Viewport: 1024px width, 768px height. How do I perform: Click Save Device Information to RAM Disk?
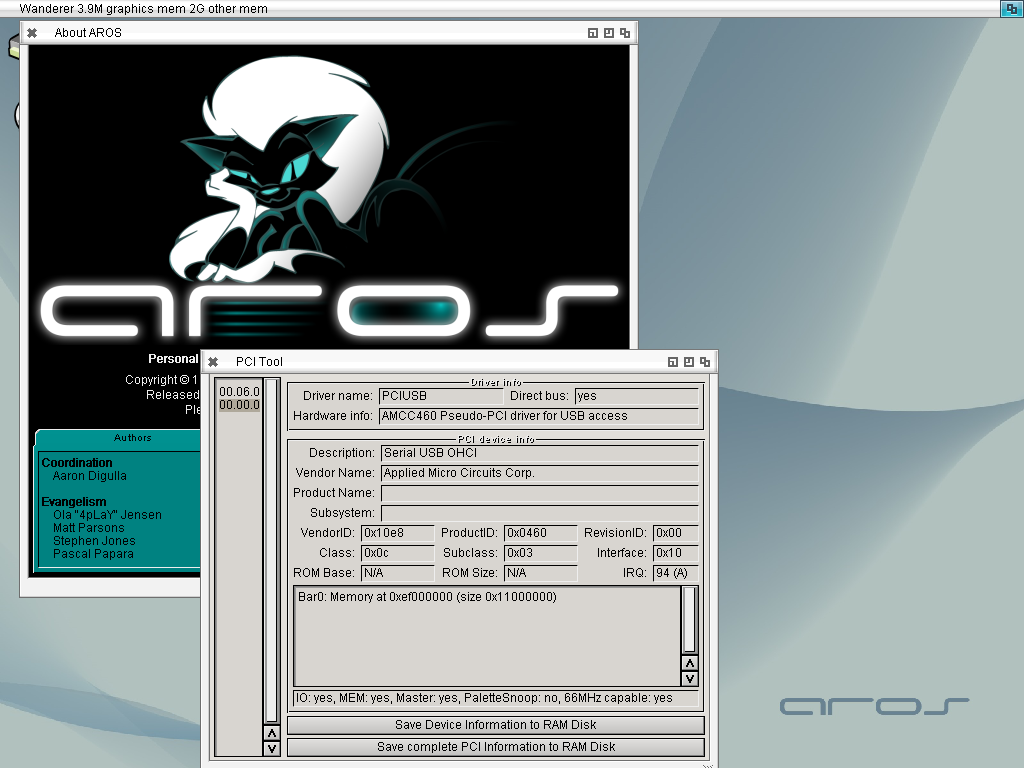(x=496, y=725)
